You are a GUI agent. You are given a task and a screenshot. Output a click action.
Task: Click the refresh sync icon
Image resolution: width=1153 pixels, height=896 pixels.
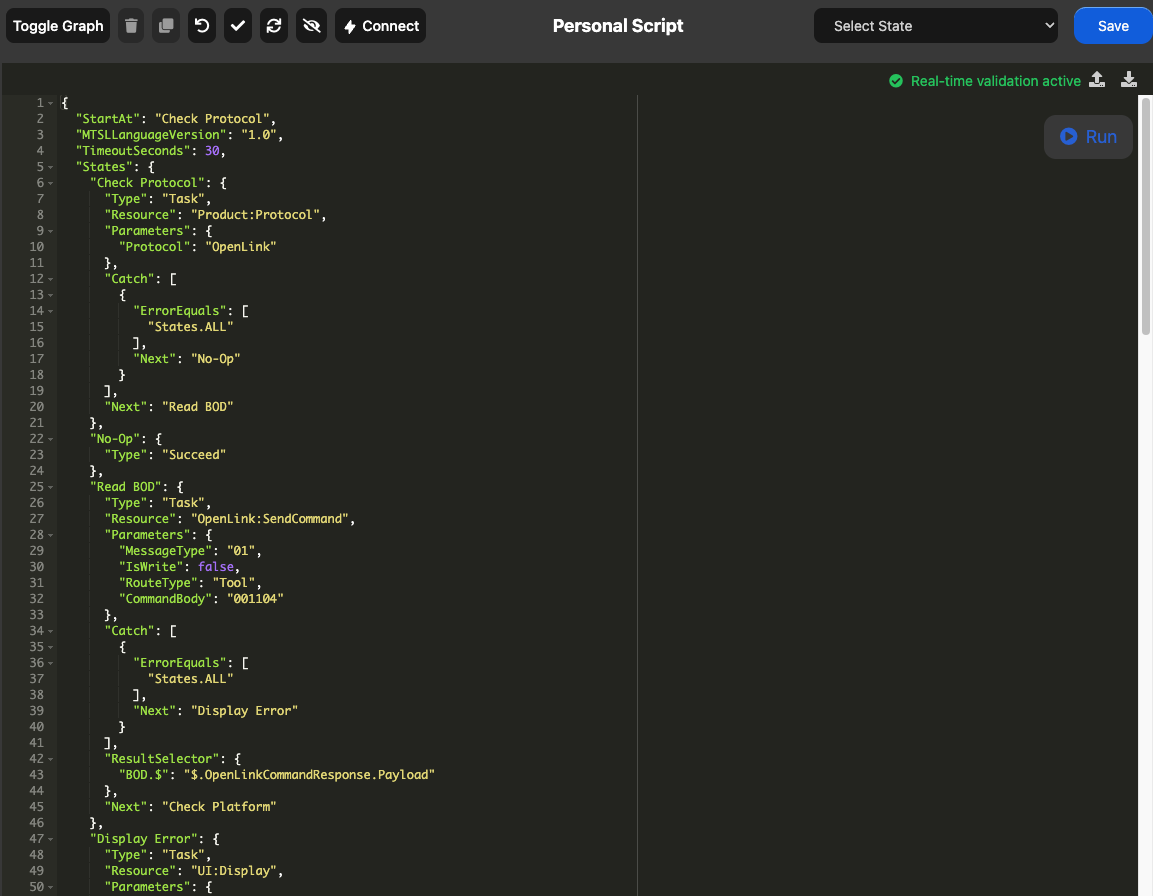(274, 26)
